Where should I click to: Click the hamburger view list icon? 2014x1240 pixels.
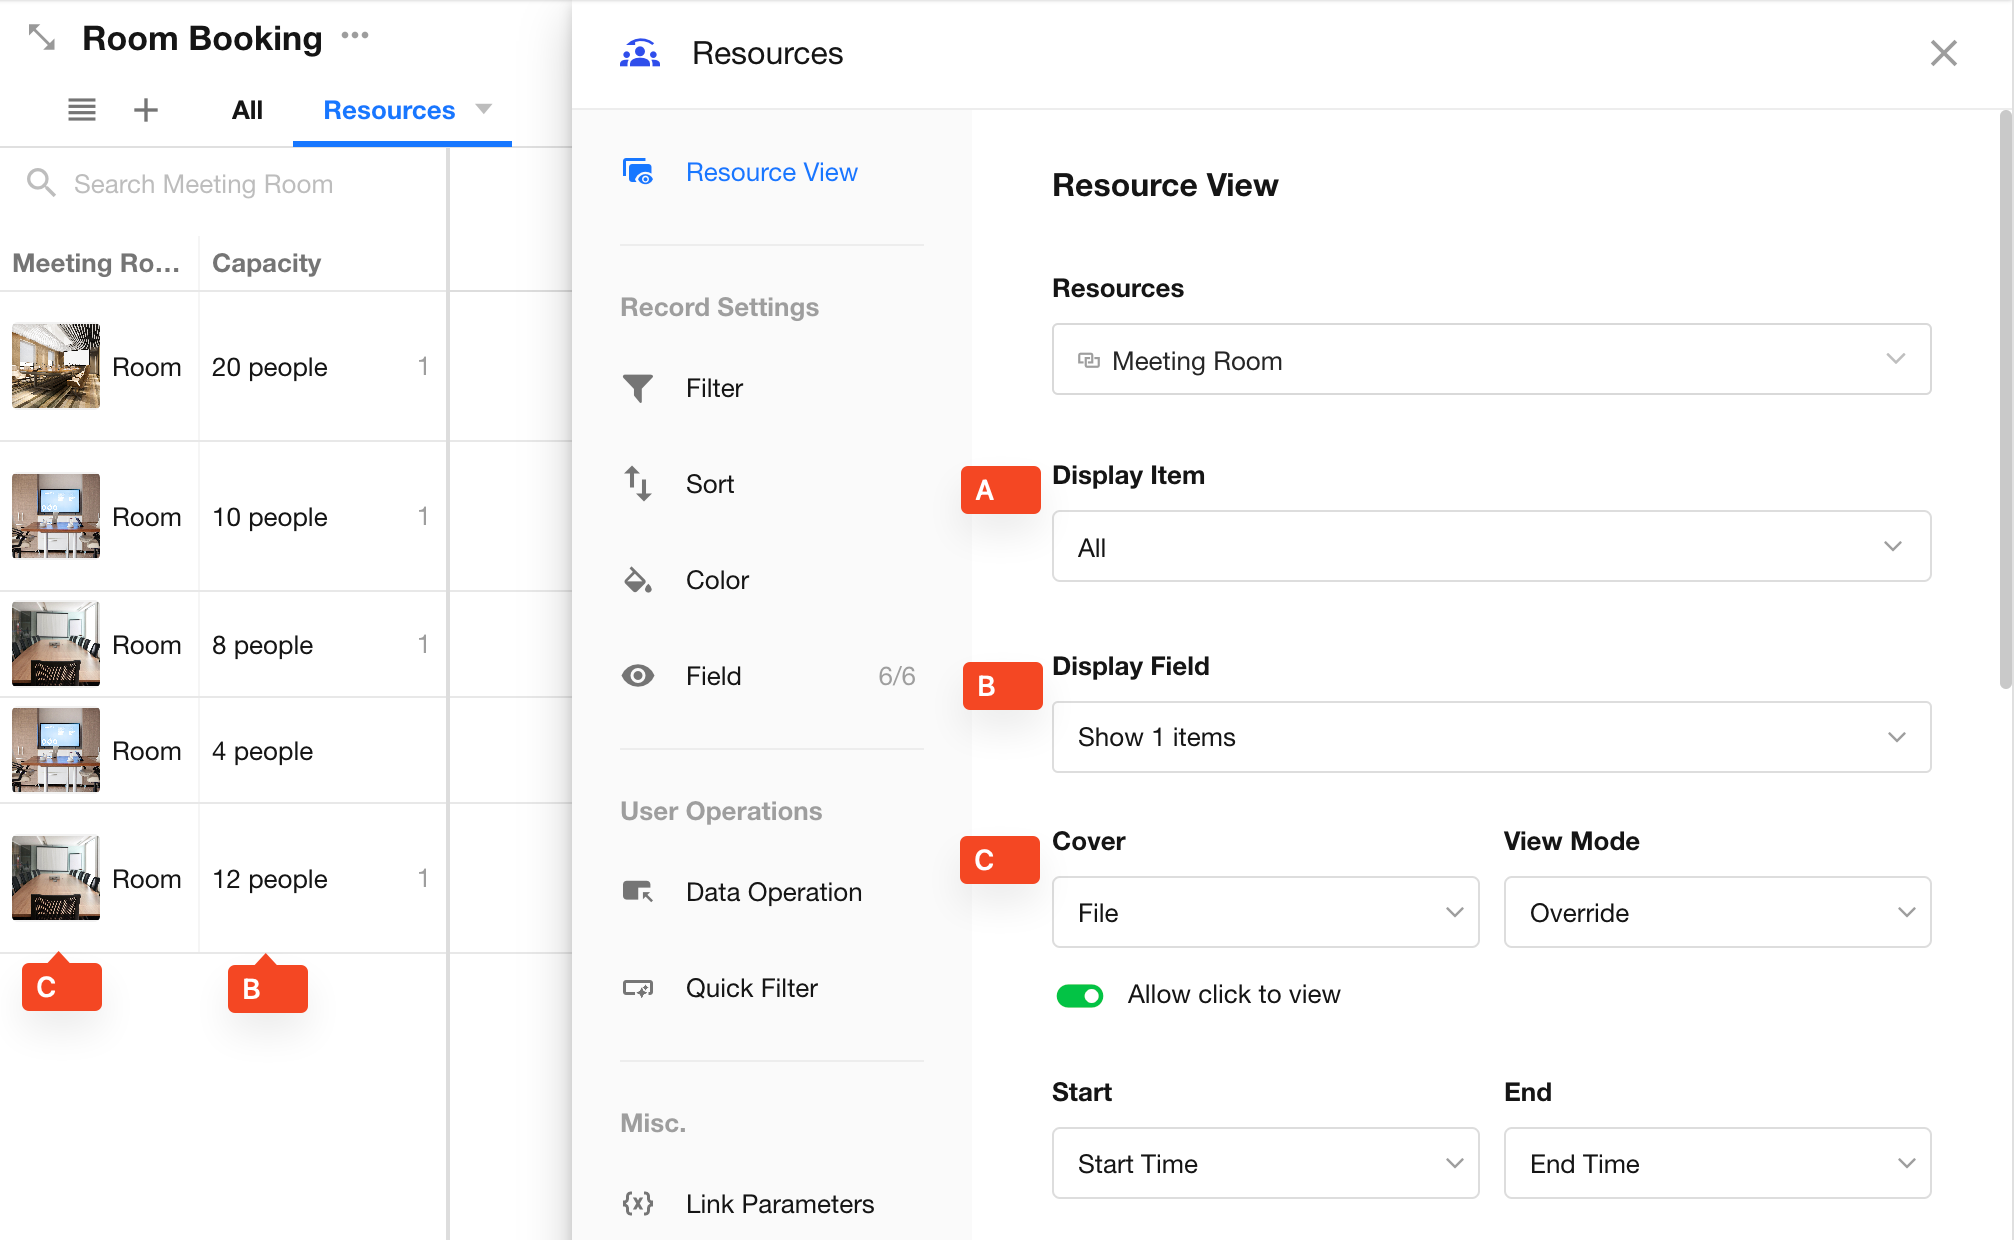click(x=82, y=110)
